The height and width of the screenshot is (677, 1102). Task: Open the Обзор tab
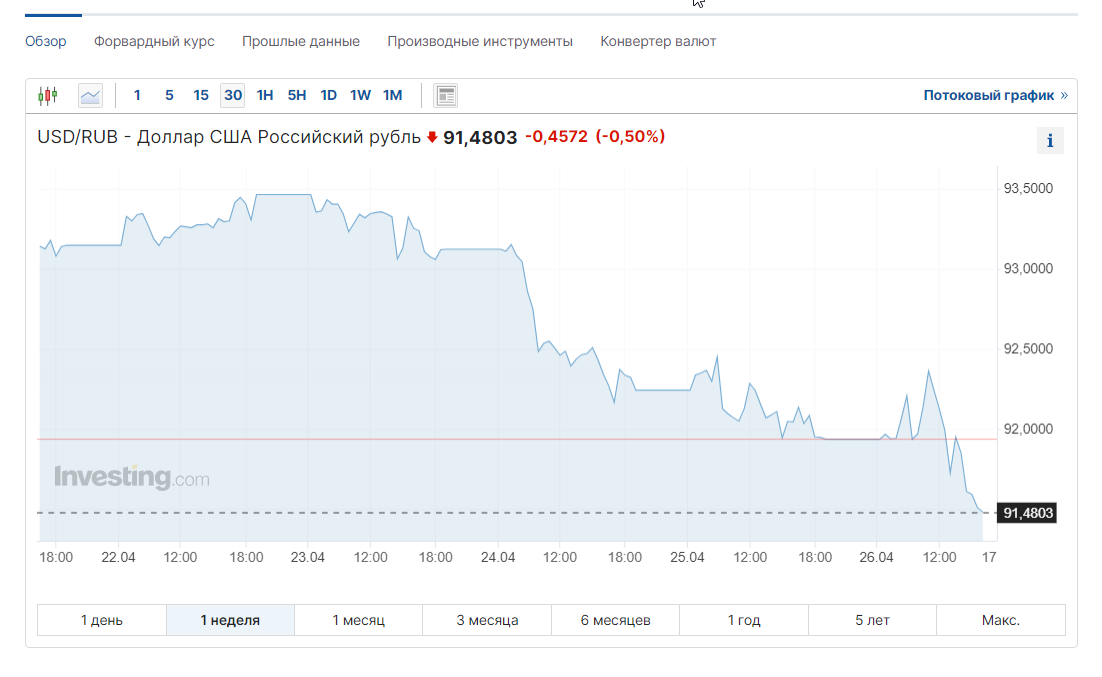click(x=46, y=41)
